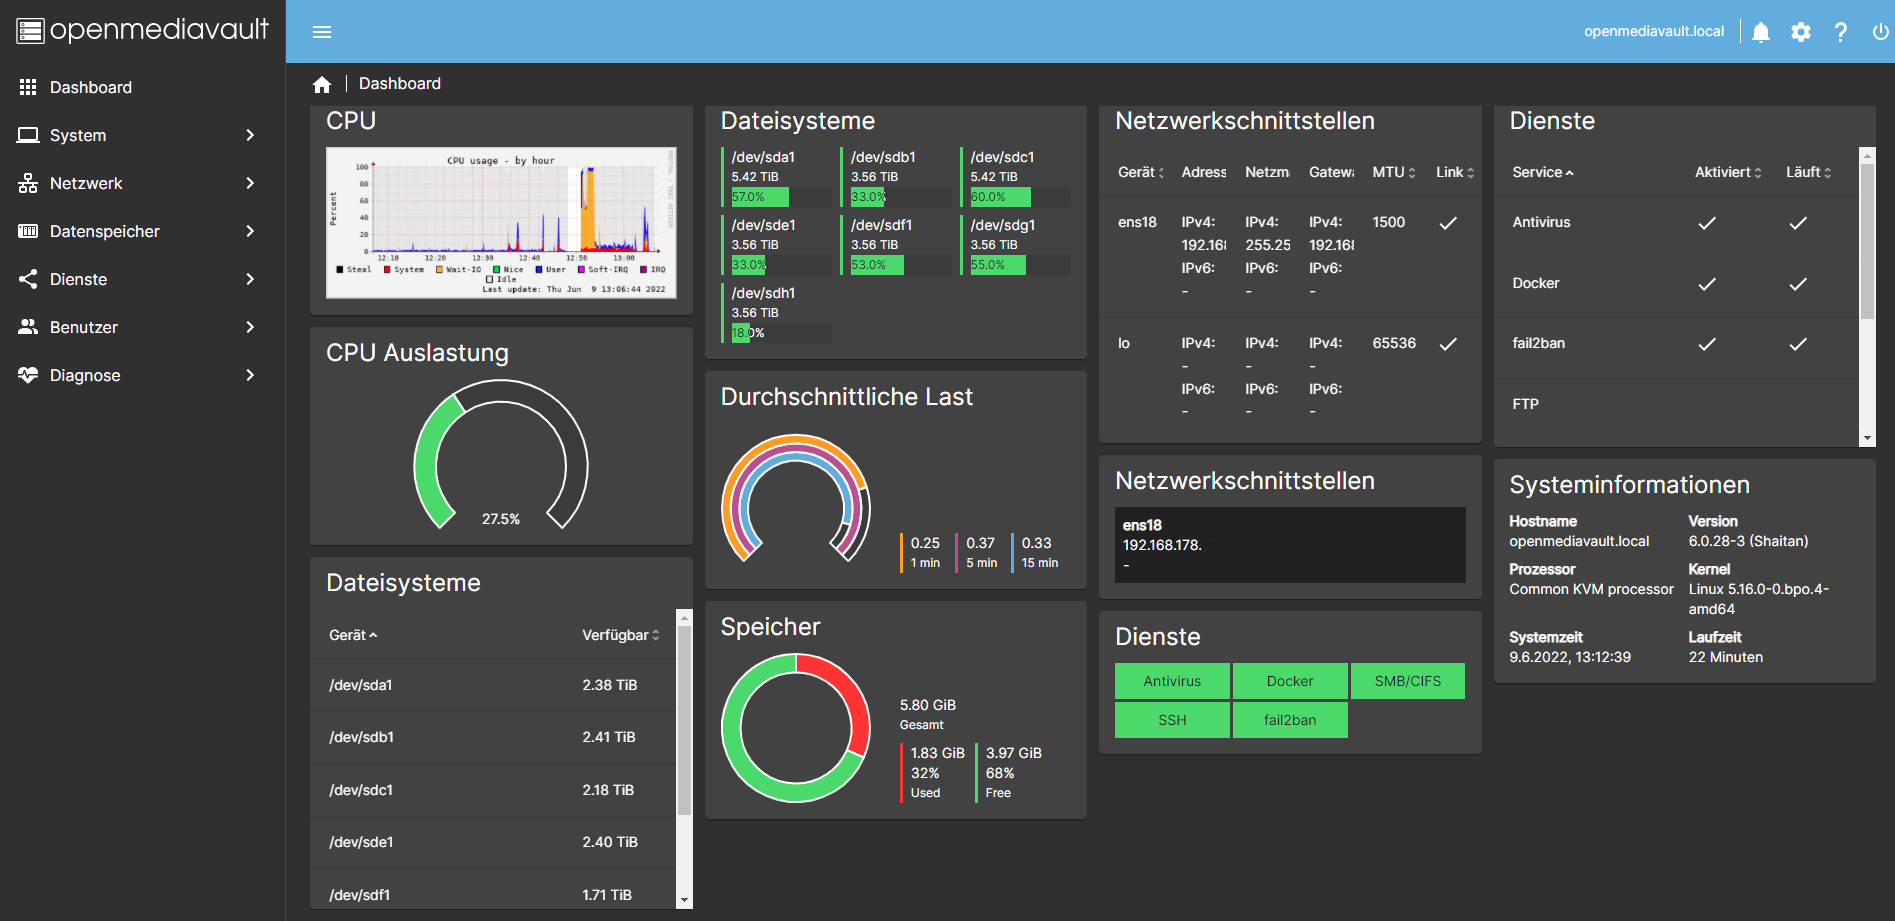Click scroll-down arrow of Dateisysteme table scrollbar
This screenshot has width=1895, height=921.
(685, 900)
